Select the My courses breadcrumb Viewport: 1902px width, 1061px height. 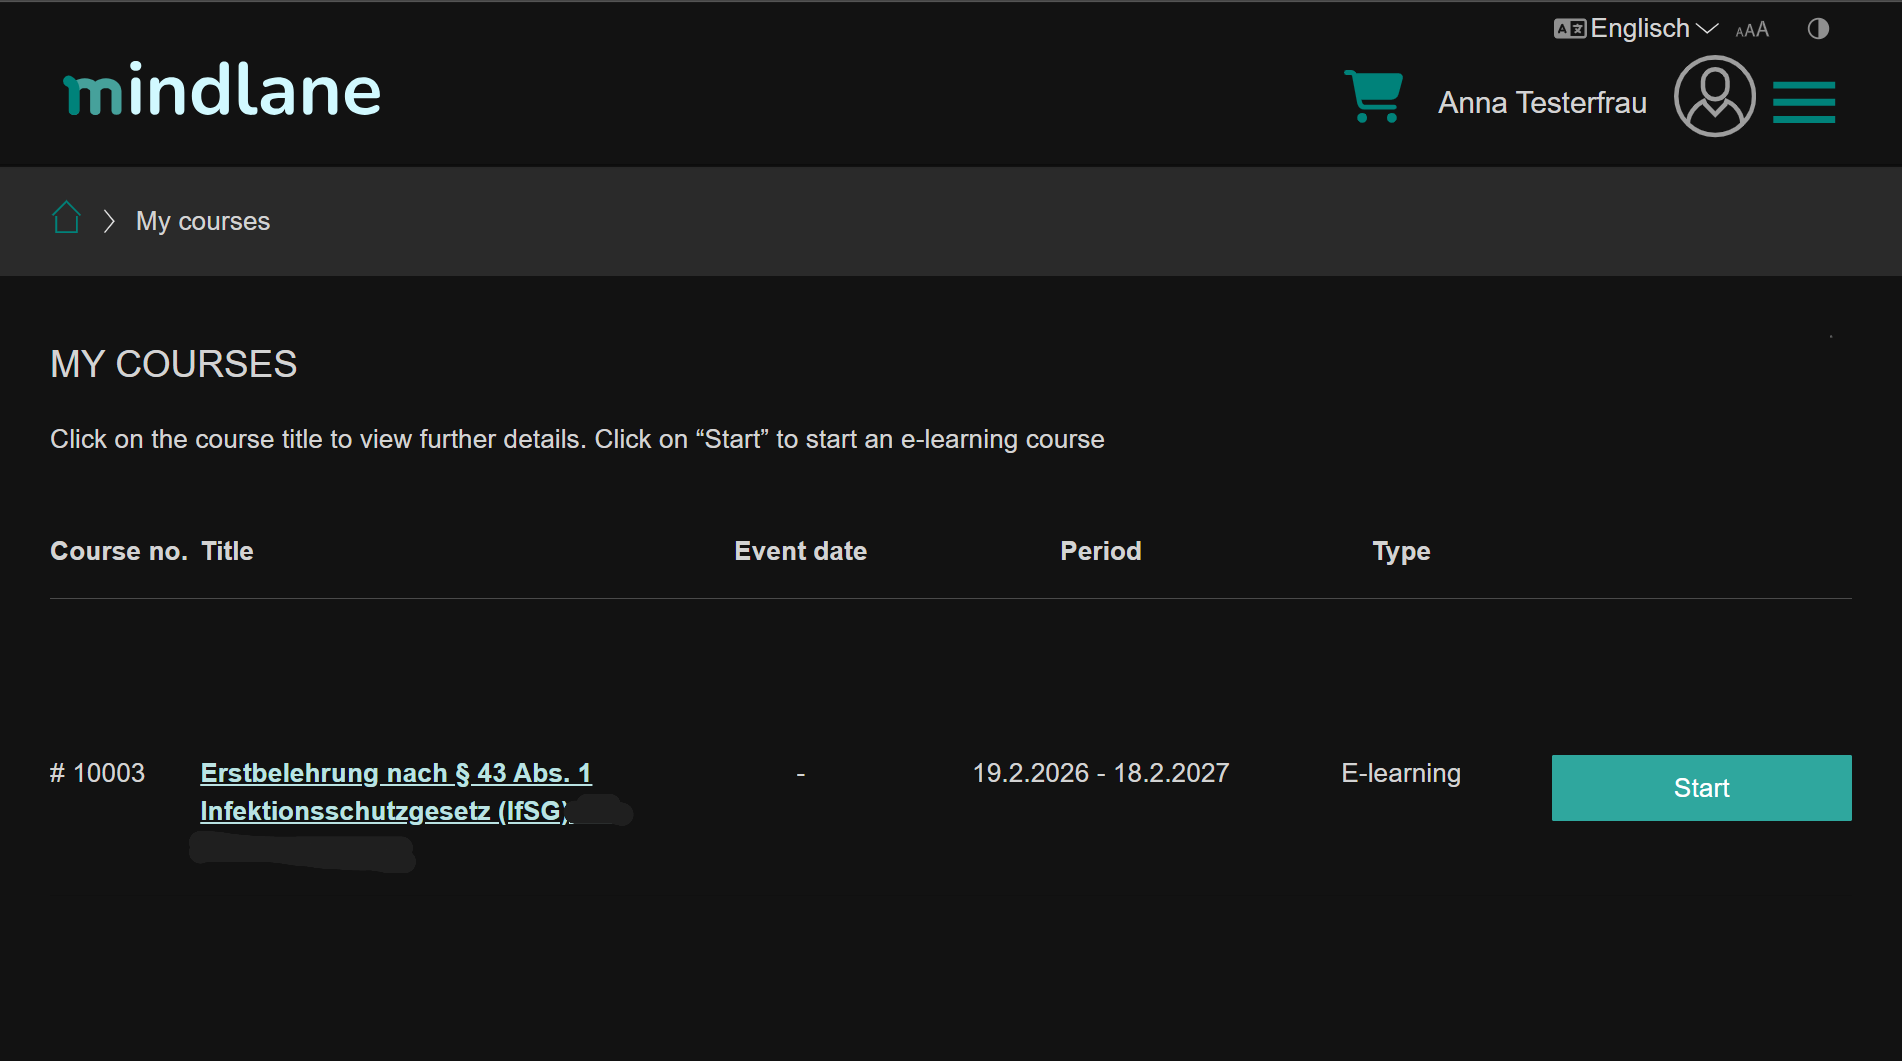point(203,221)
